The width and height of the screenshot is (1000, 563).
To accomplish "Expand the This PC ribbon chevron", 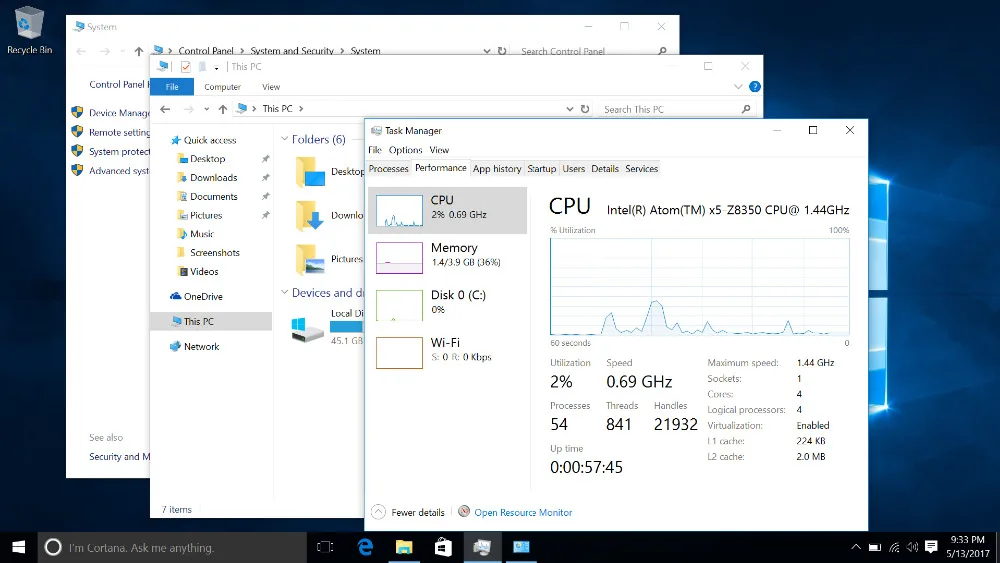I will [738, 87].
